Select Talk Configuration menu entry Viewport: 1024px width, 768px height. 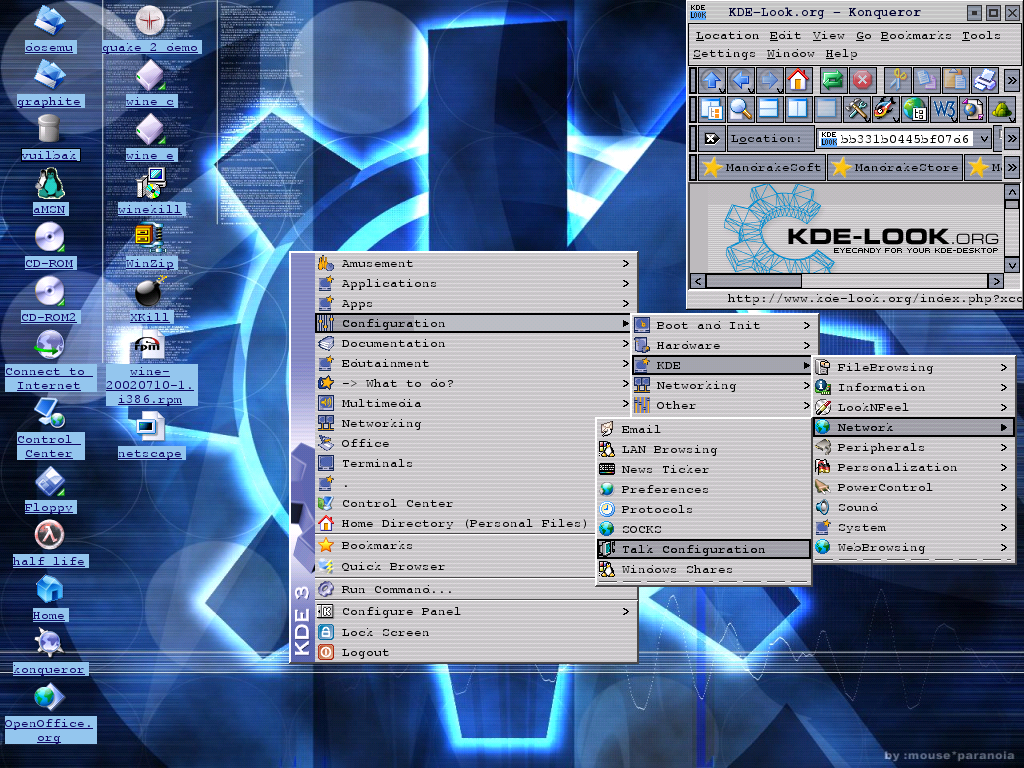[x=704, y=549]
